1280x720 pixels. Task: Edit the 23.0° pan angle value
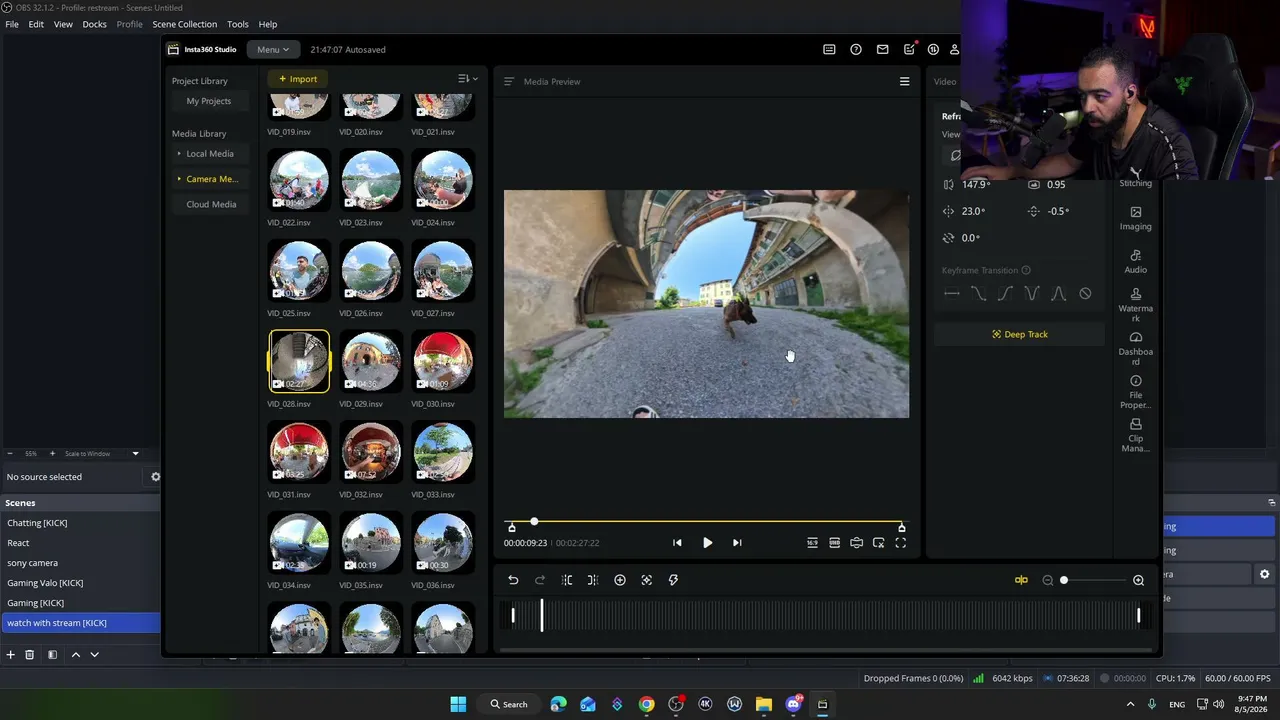(x=973, y=211)
